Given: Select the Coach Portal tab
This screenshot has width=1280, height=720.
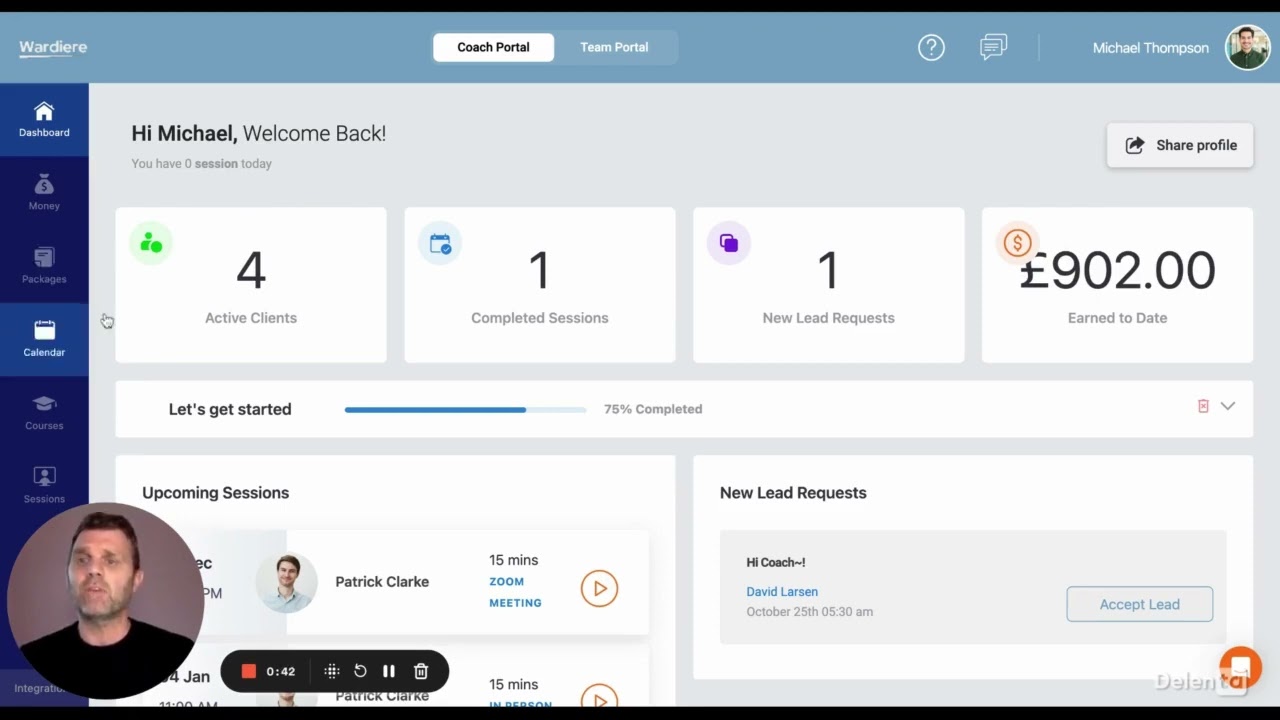Looking at the screenshot, I should point(493,47).
